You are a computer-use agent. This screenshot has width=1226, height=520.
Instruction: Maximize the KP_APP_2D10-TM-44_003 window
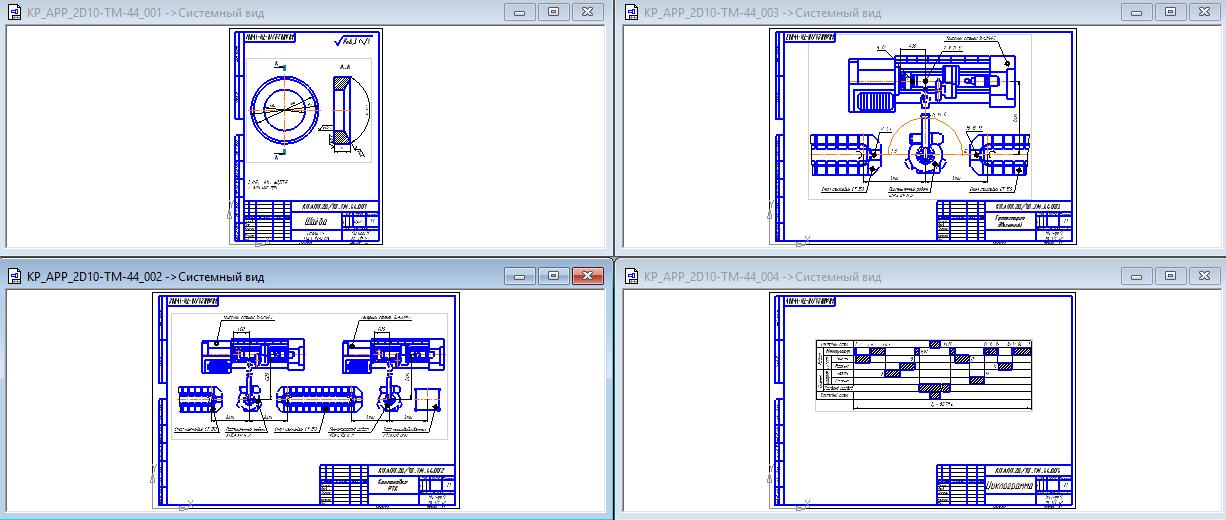point(1171,12)
